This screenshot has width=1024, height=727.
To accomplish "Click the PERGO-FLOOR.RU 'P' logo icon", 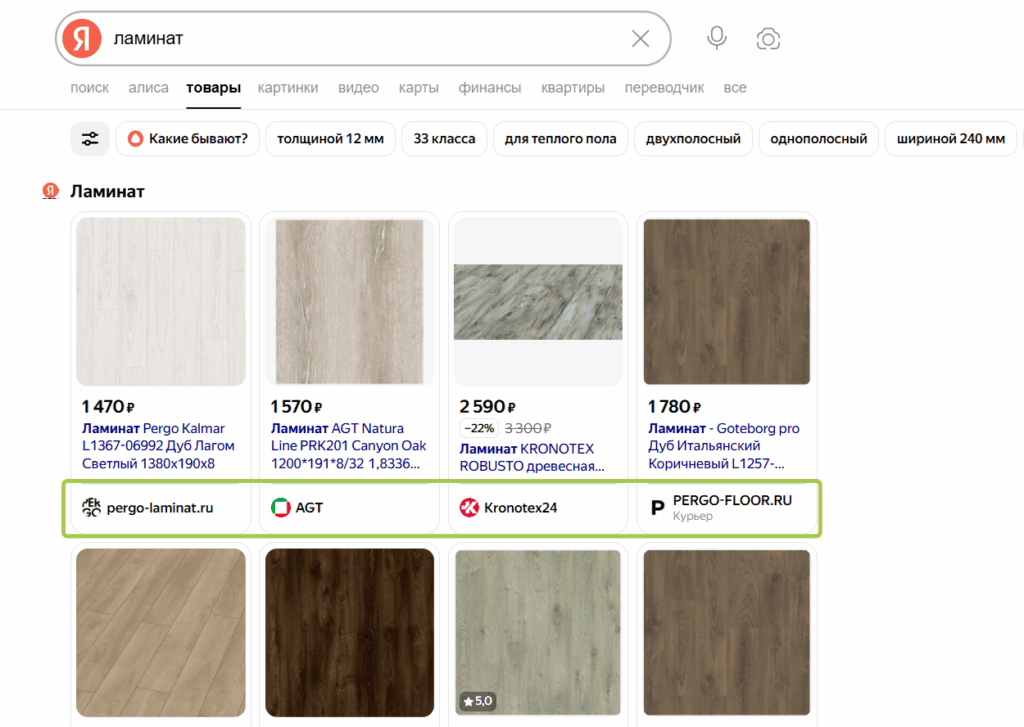I will [x=658, y=508].
